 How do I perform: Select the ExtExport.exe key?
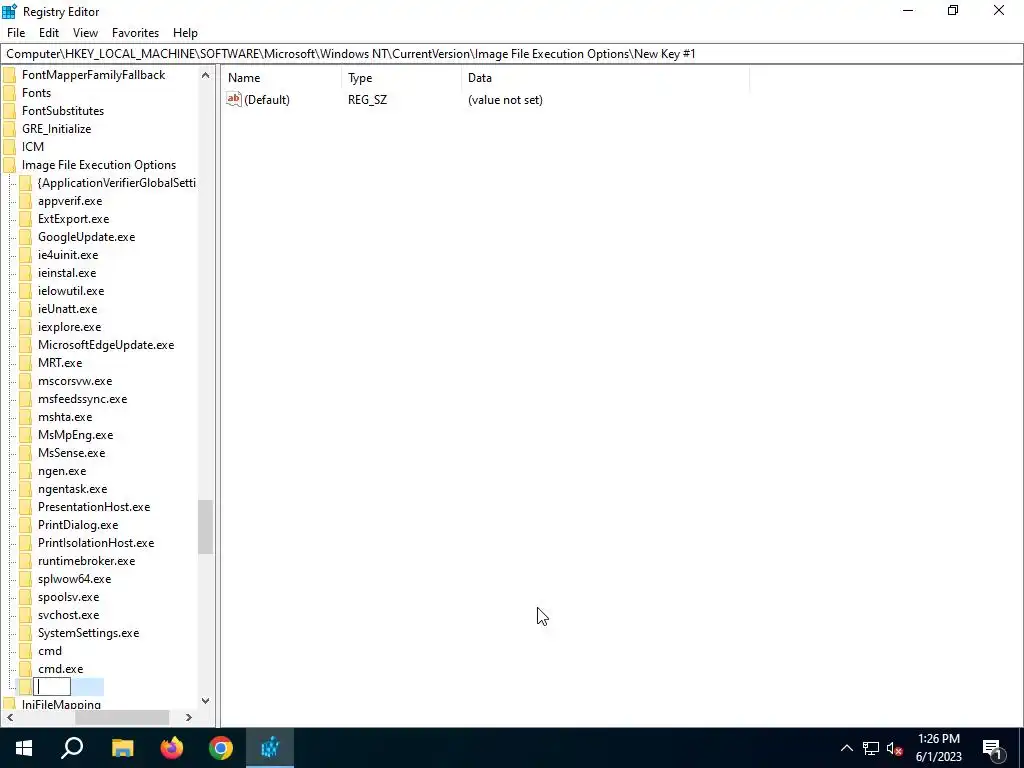coord(73,219)
